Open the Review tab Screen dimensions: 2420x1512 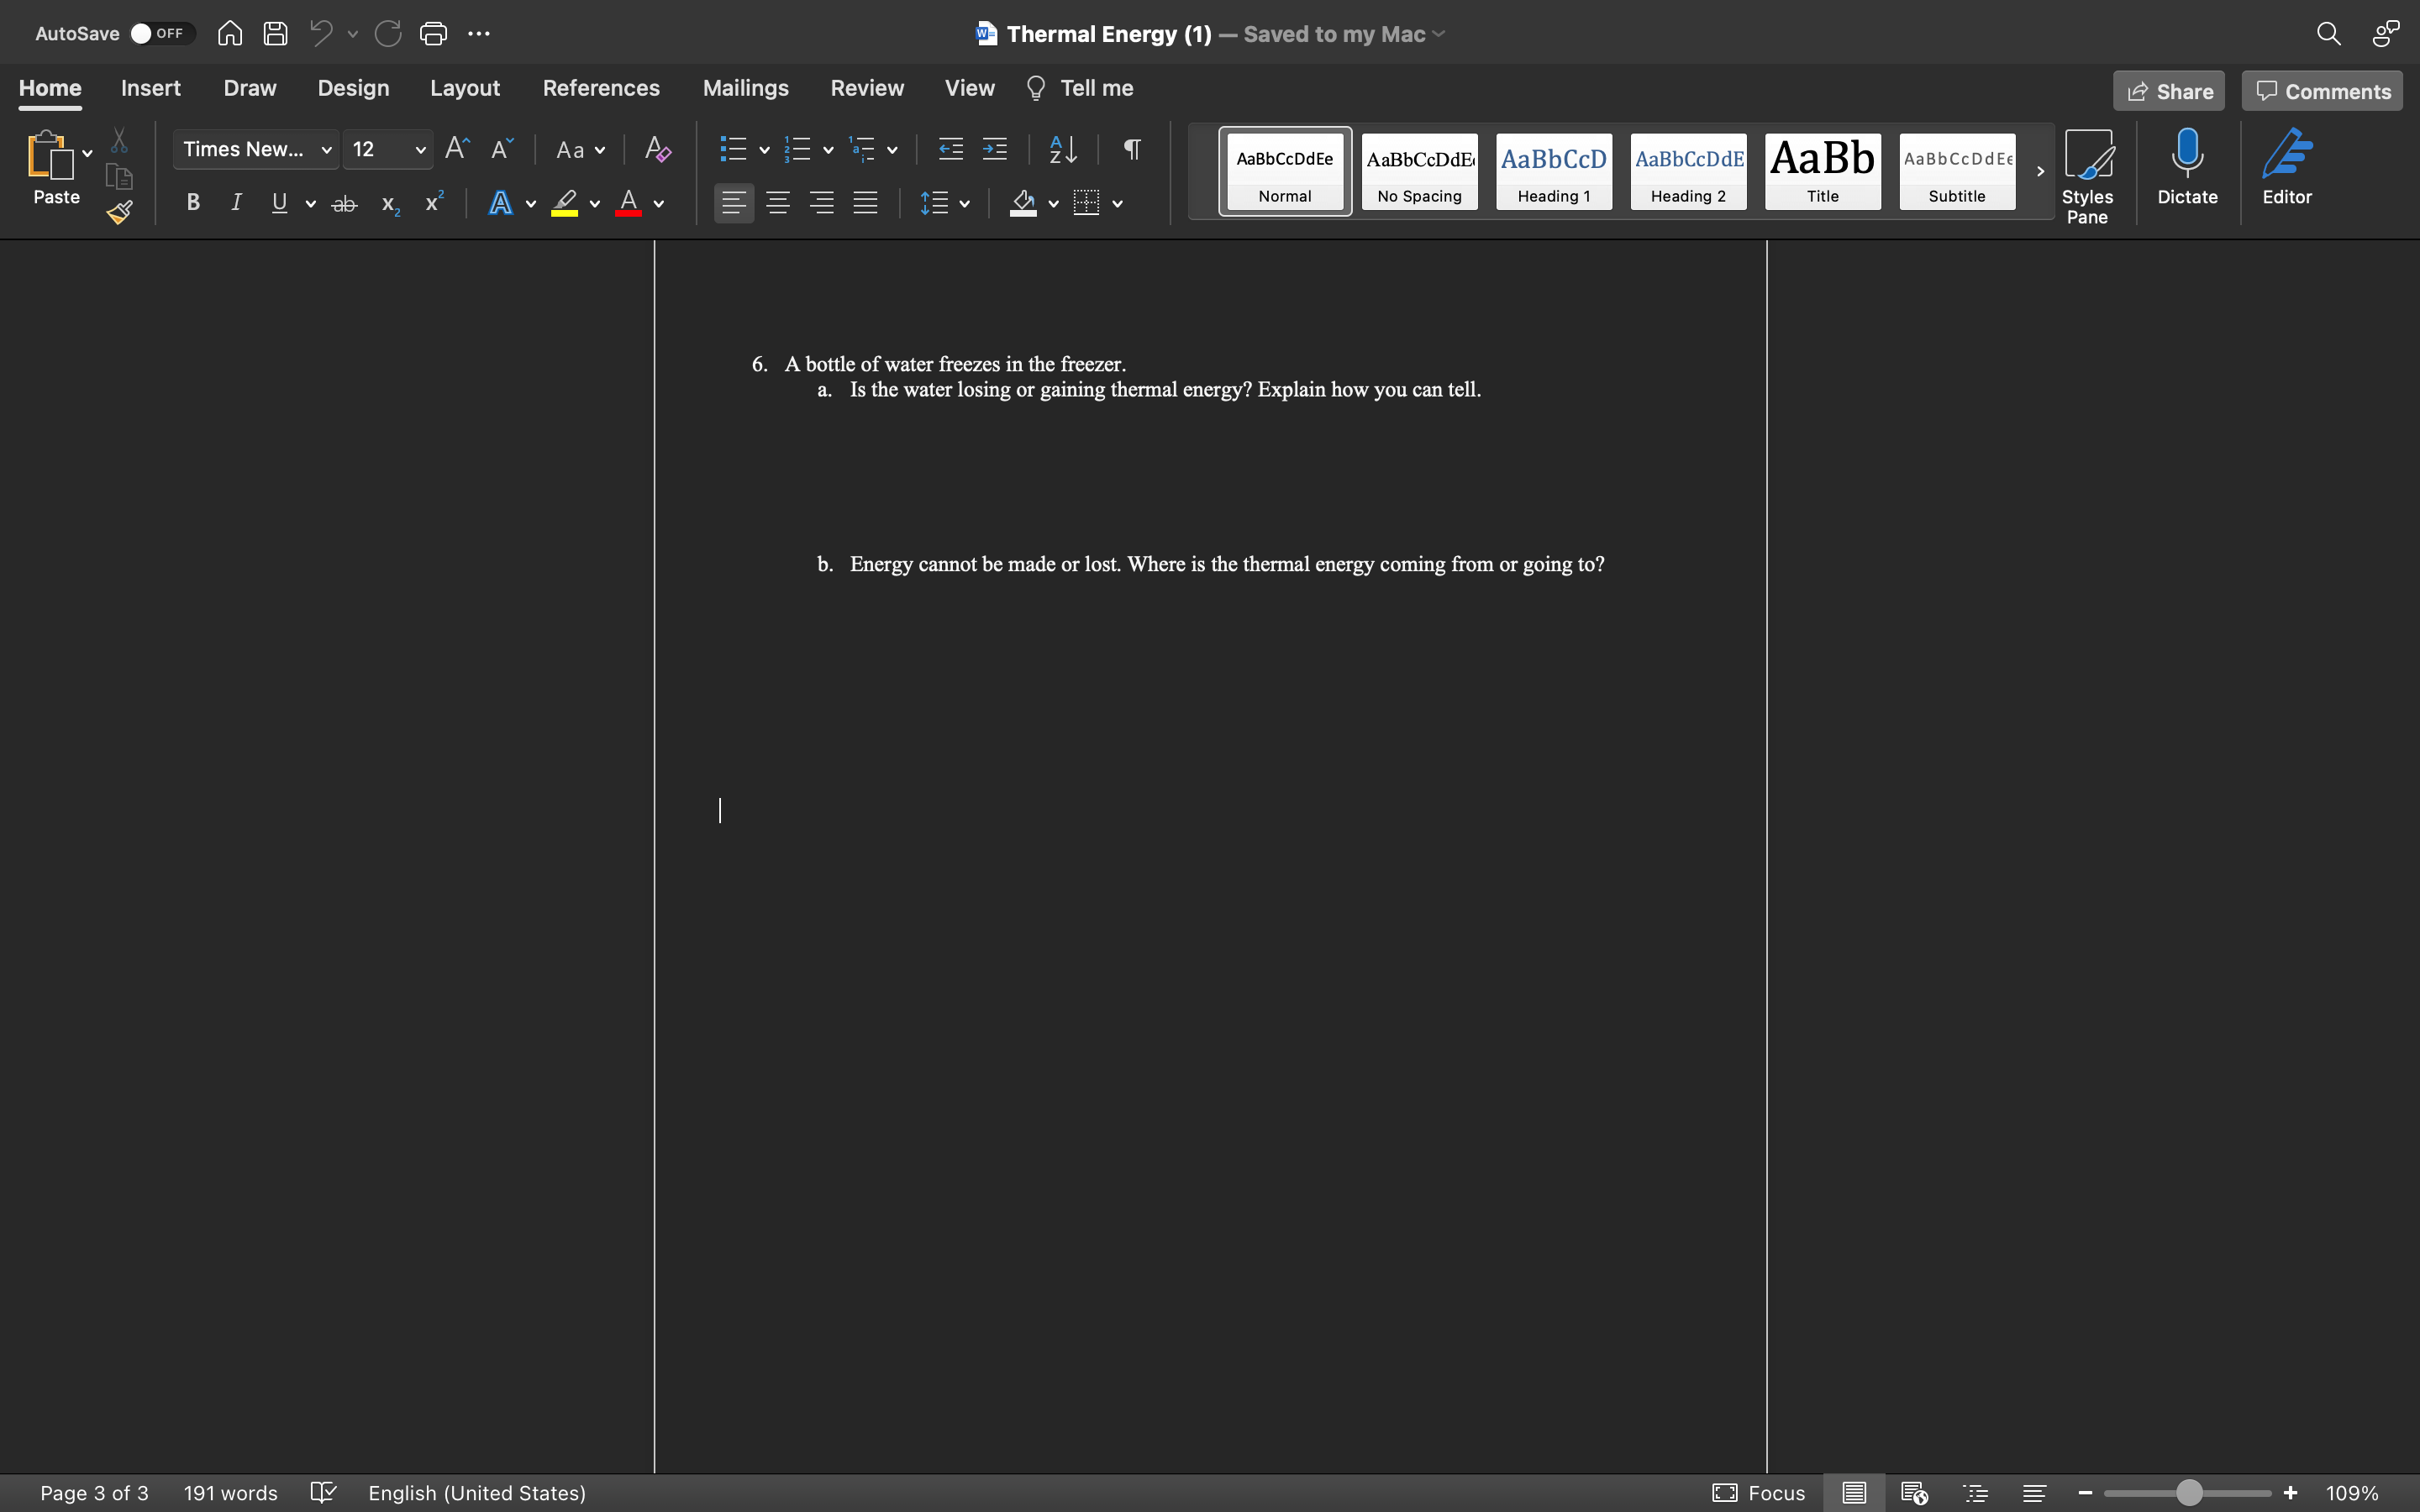[867, 88]
